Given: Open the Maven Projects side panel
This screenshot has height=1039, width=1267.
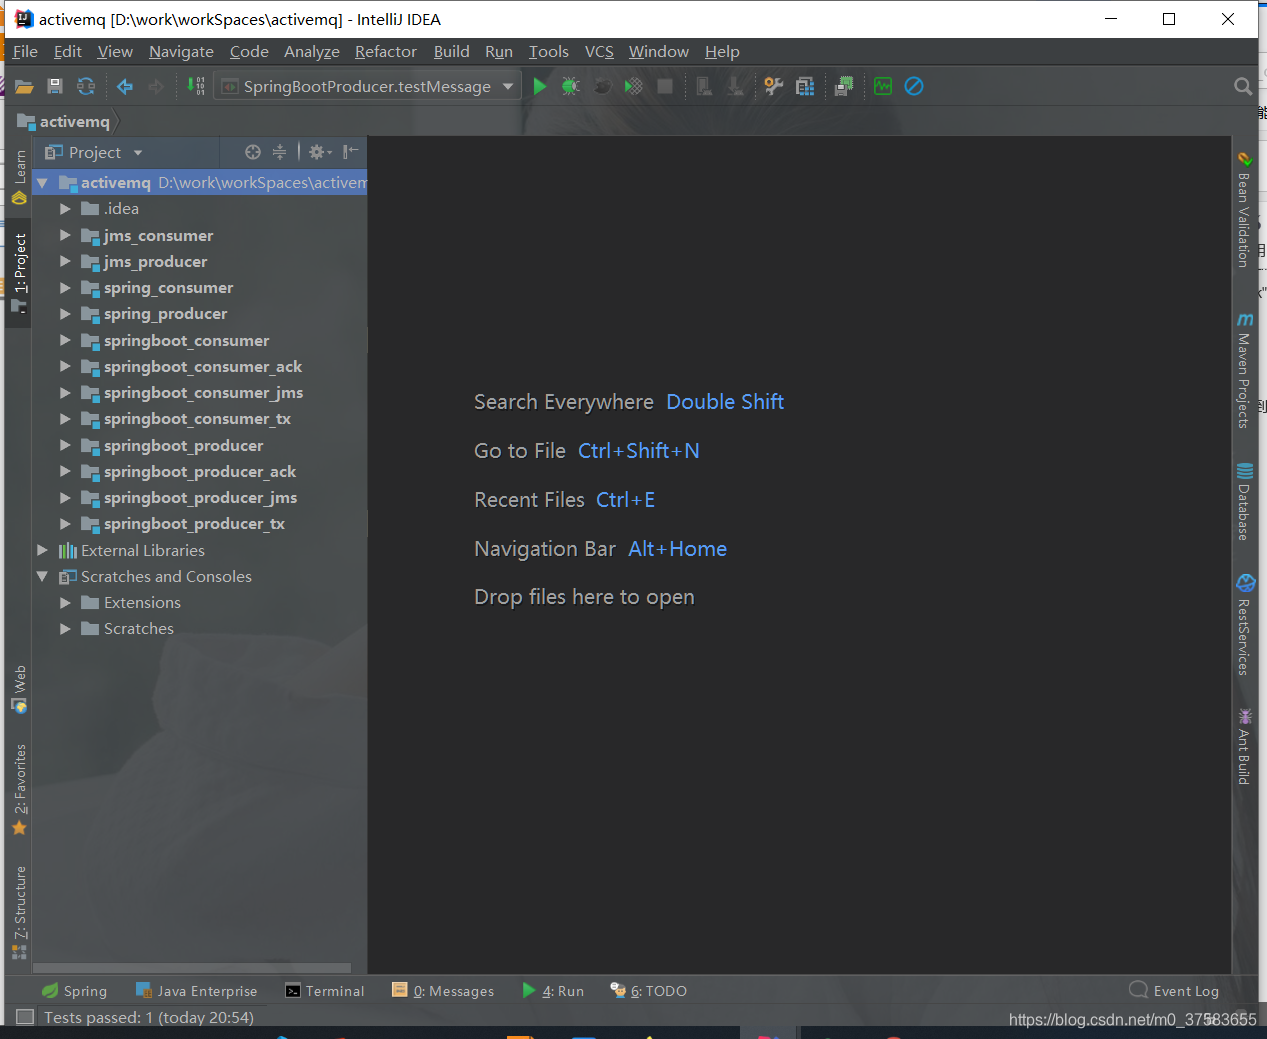Looking at the screenshot, I should point(1244,370).
